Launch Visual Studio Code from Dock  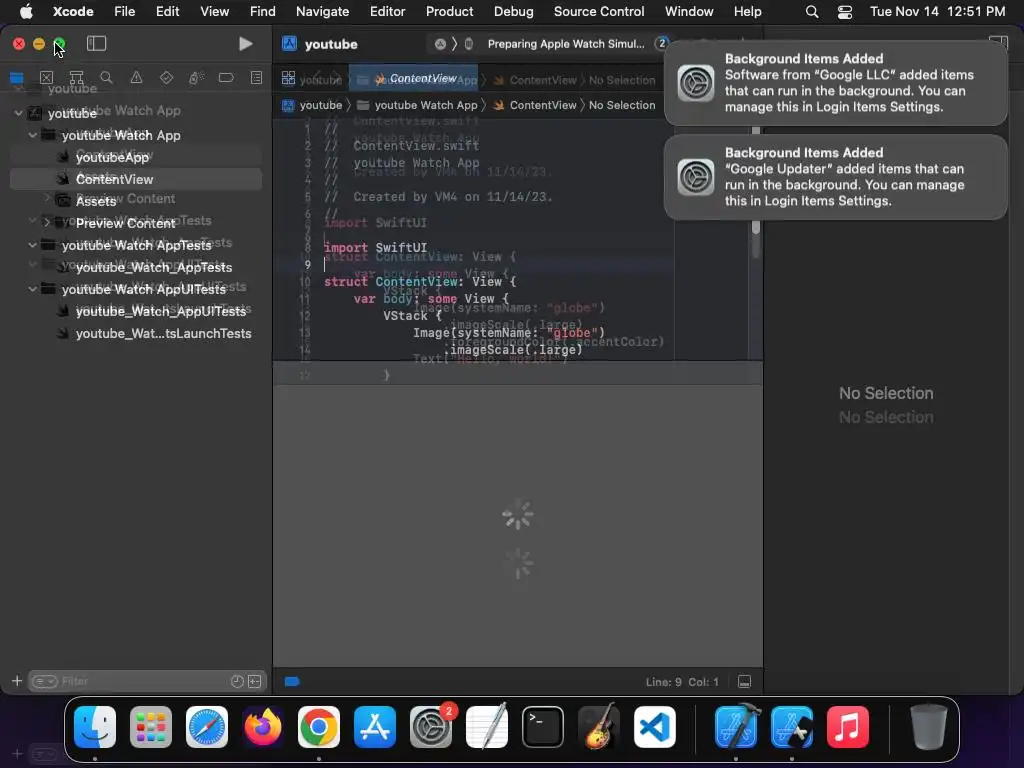point(655,727)
